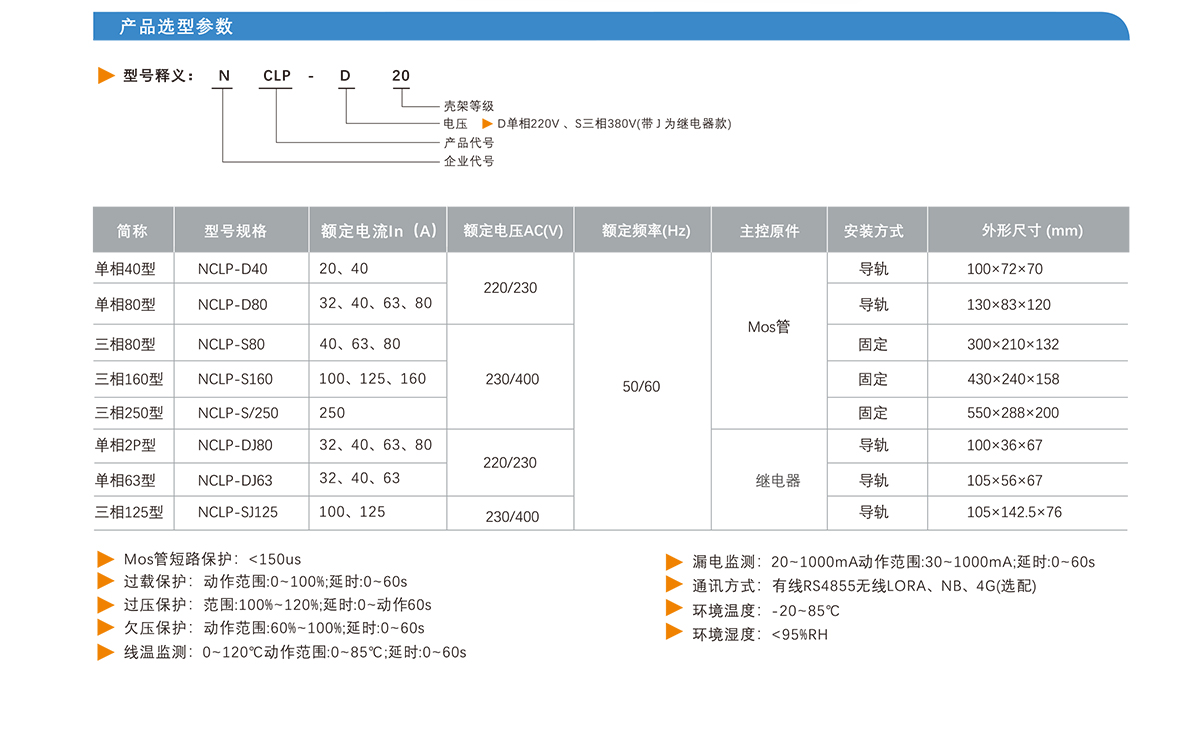Select the orange arrow next to 过载保护
Screen dimensions: 1200x732
point(105,582)
